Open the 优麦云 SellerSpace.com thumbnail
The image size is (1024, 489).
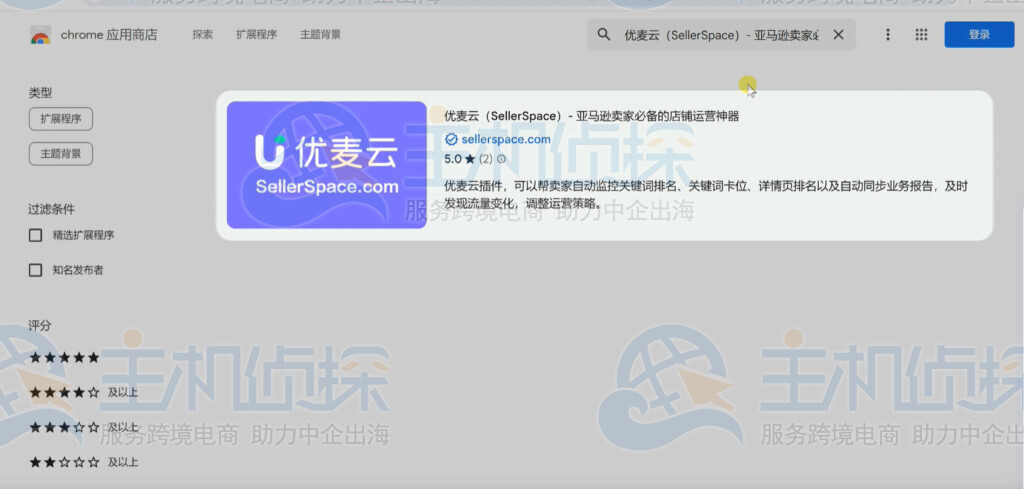click(x=327, y=165)
